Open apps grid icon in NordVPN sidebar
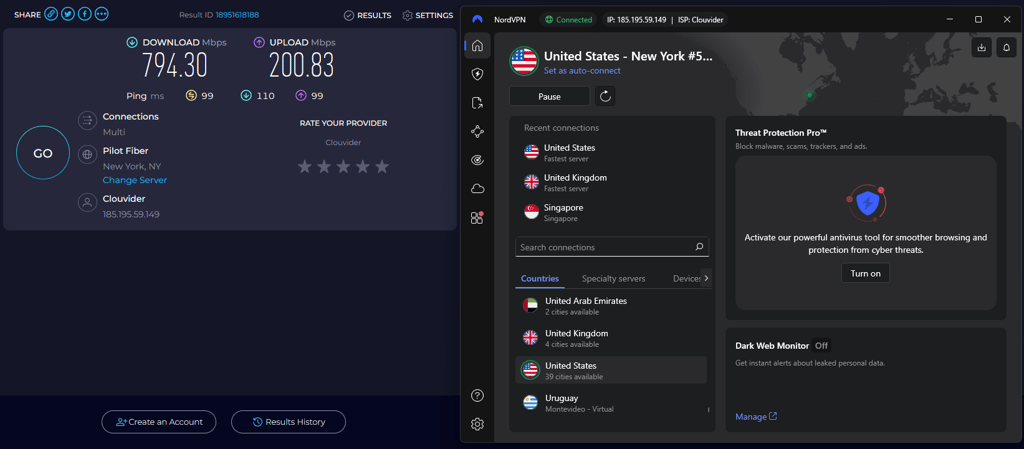Image resolution: width=1024 pixels, height=449 pixels. pos(477,218)
